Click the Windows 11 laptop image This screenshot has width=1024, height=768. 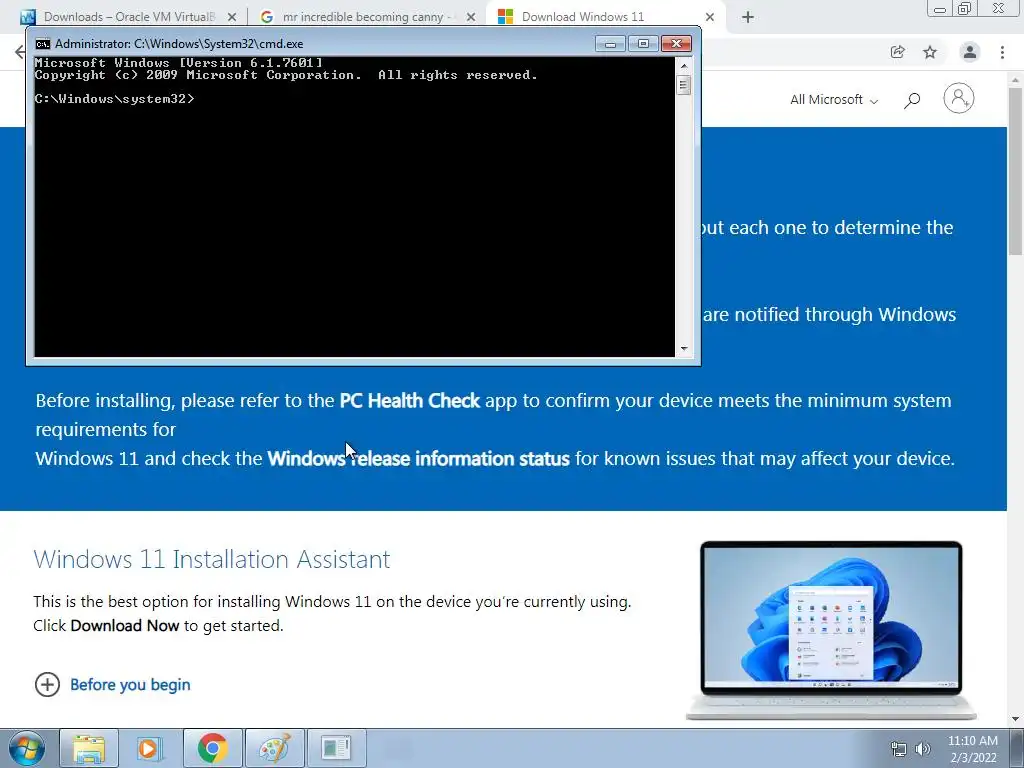(x=831, y=630)
